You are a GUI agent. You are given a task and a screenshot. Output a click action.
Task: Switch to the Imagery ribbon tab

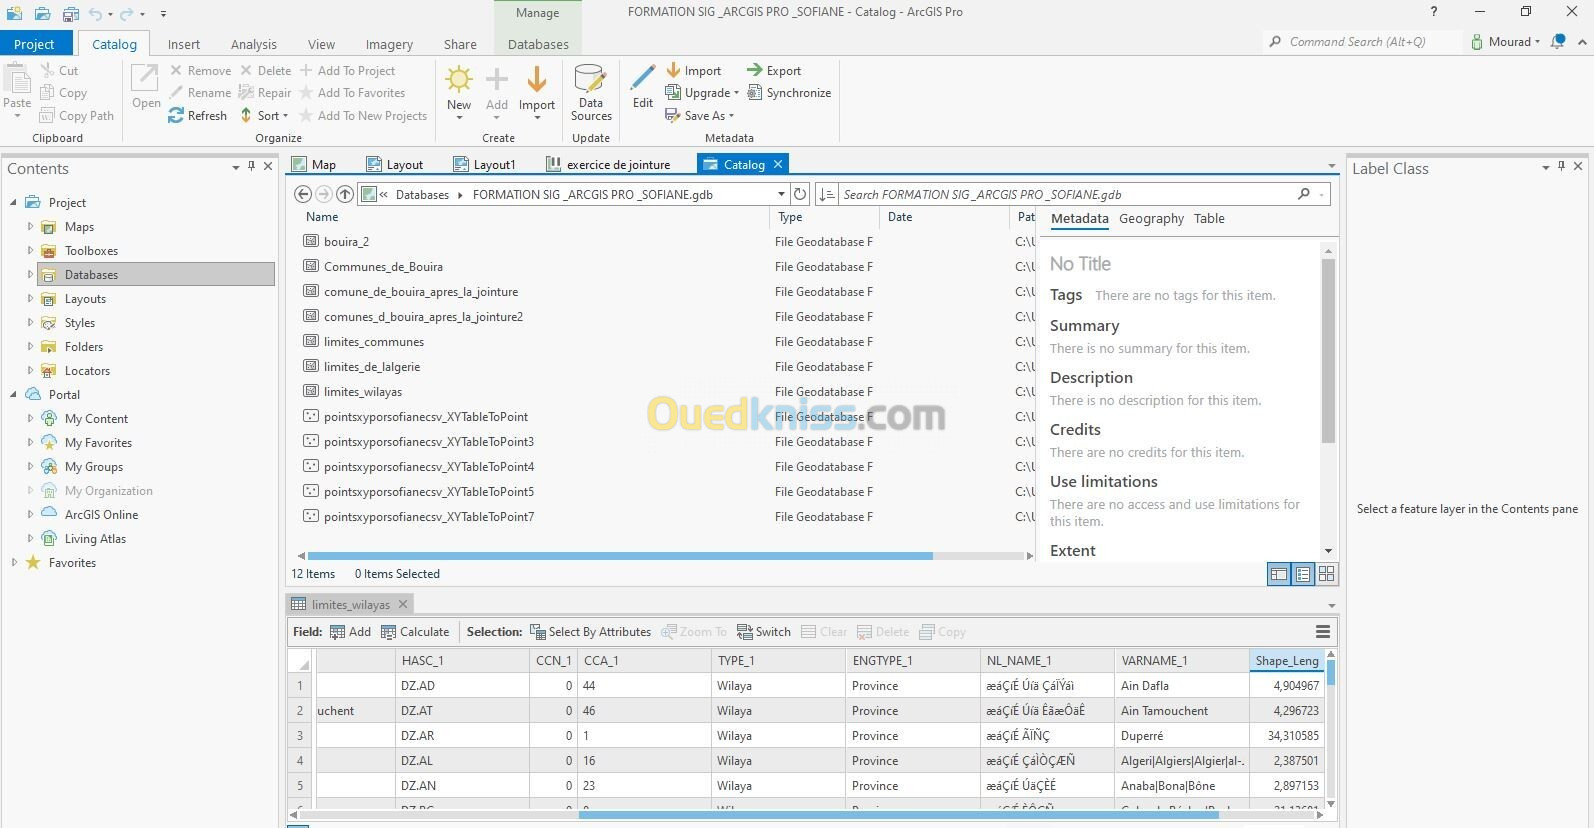tap(389, 44)
